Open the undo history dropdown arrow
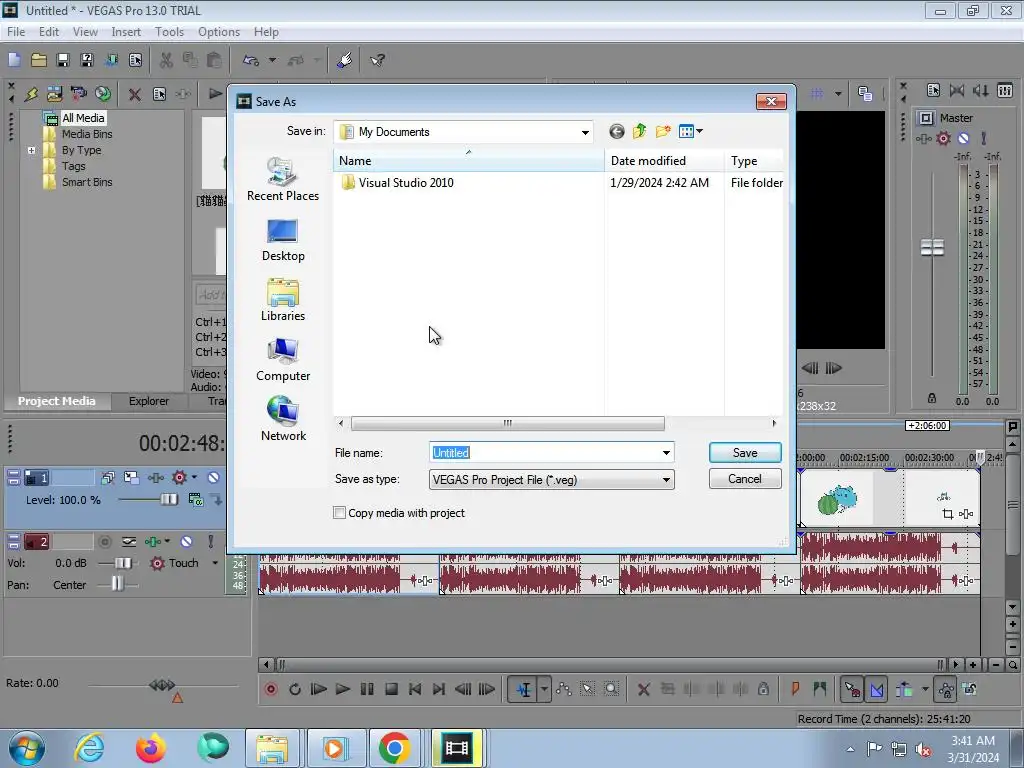This screenshot has width=1024, height=768. click(x=272, y=61)
